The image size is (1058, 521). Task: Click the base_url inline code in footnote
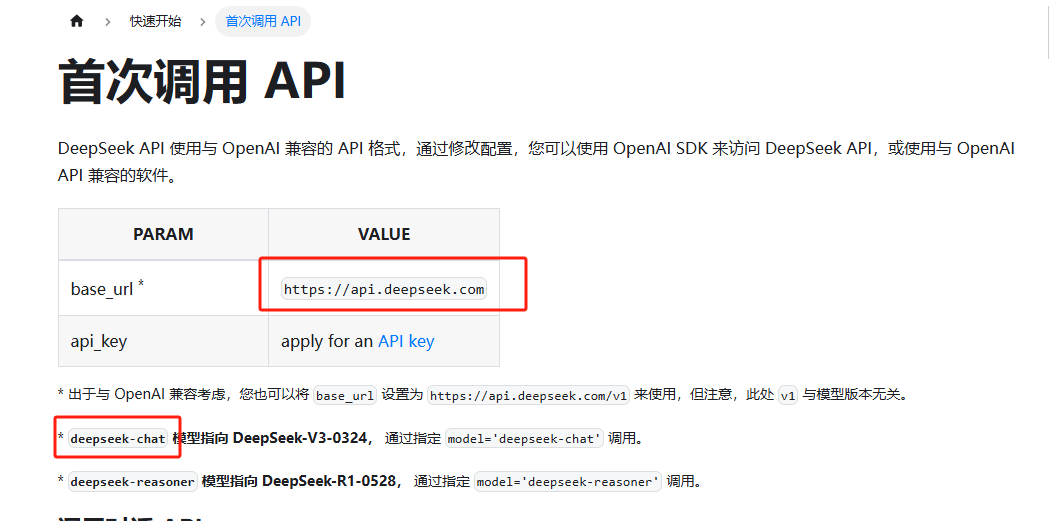[345, 395]
